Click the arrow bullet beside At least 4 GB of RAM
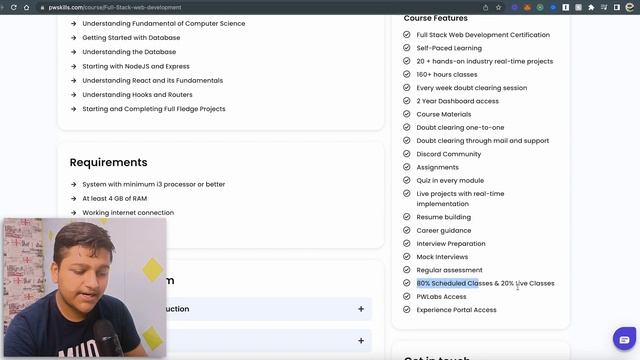640x360 pixels. pos(73,198)
